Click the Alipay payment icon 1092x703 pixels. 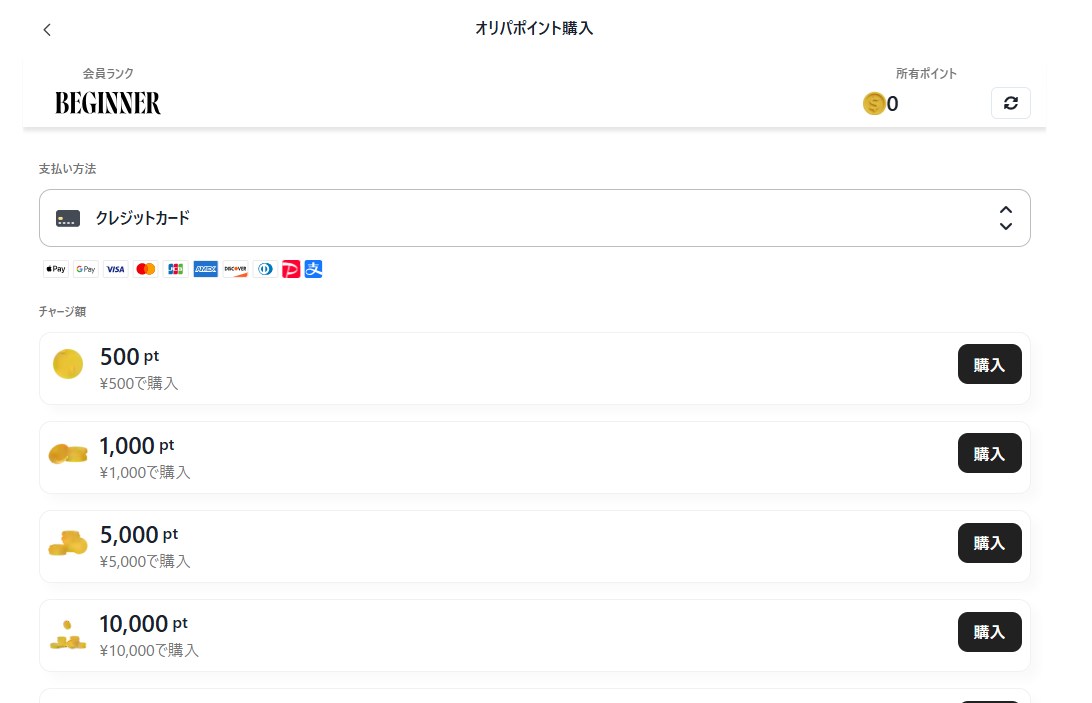tap(313, 269)
